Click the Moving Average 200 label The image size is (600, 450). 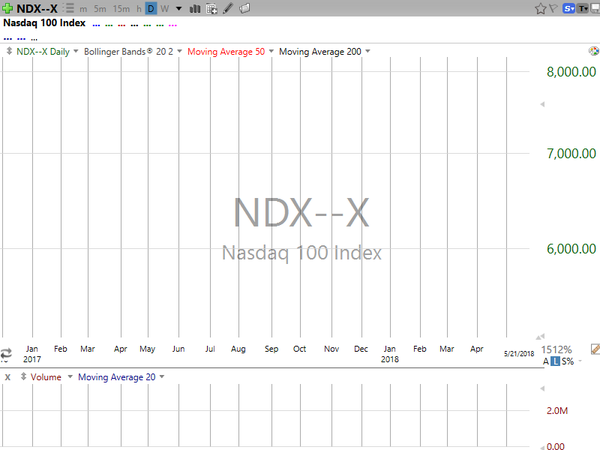(320, 52)
